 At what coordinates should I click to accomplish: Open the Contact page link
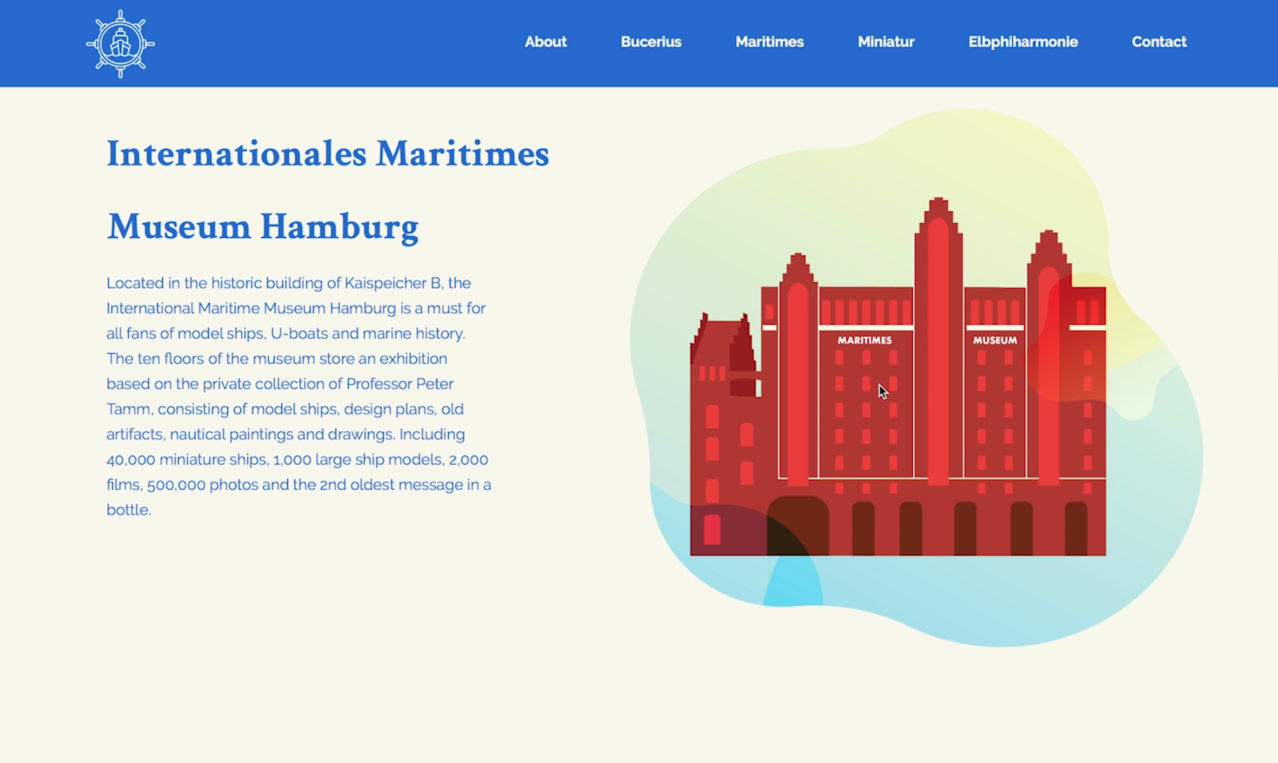click(1159, 42)
